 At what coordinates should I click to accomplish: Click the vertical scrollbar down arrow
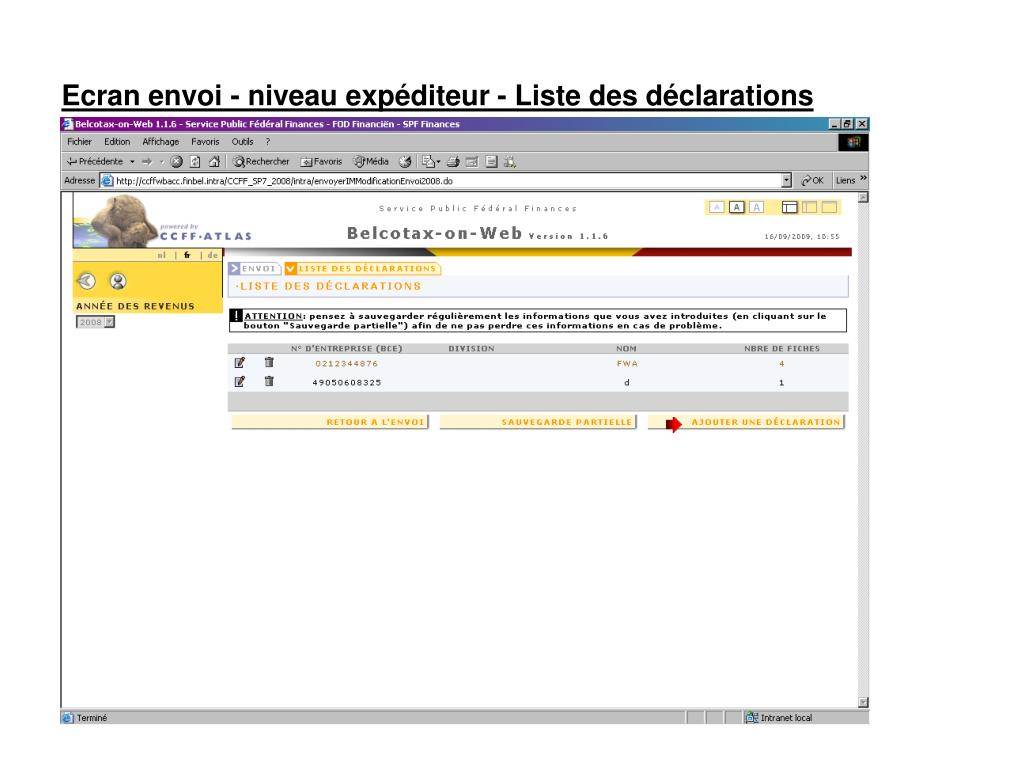coord(863,702)
